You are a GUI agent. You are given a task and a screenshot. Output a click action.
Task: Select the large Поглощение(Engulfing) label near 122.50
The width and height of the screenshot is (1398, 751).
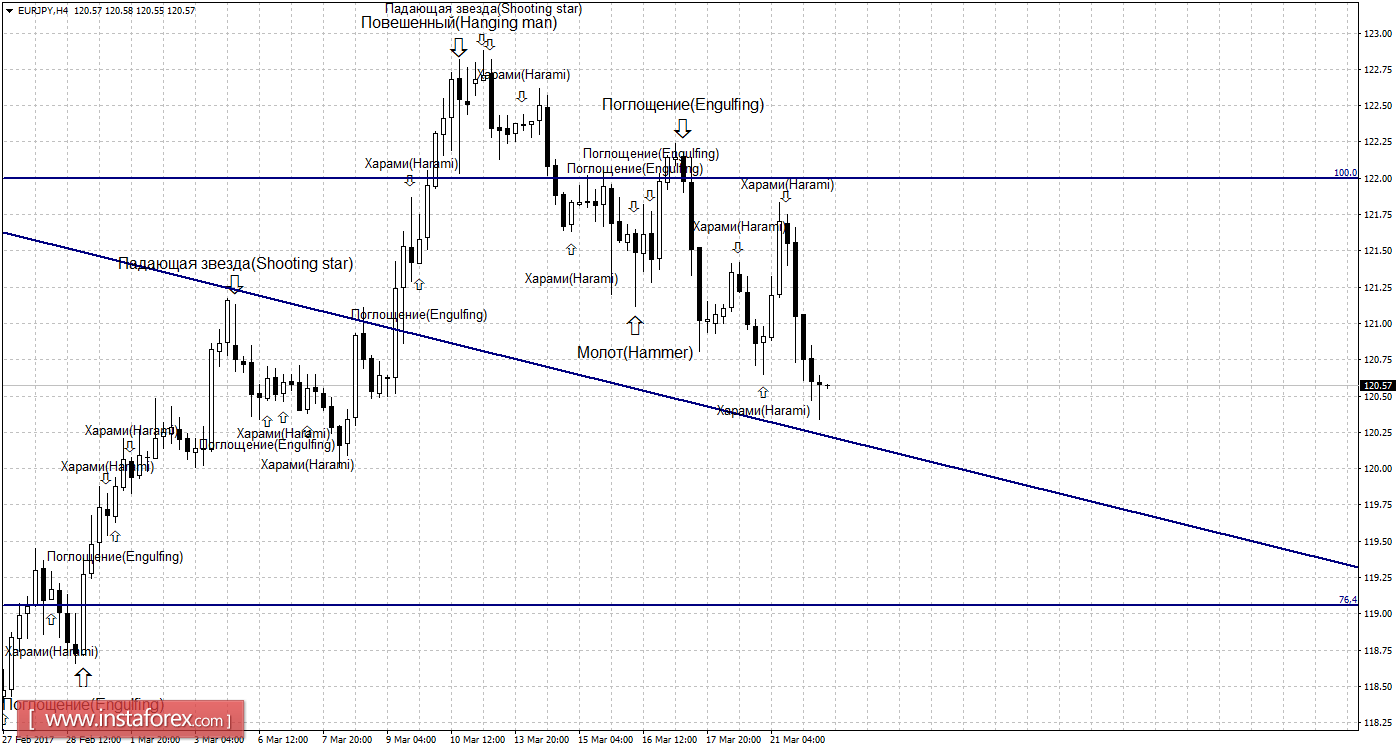point(682,104)
